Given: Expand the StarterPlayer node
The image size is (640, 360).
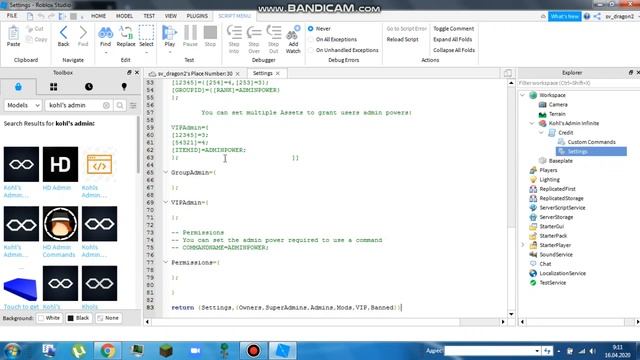Looking at the screenshot, I should tap(522, 245).
